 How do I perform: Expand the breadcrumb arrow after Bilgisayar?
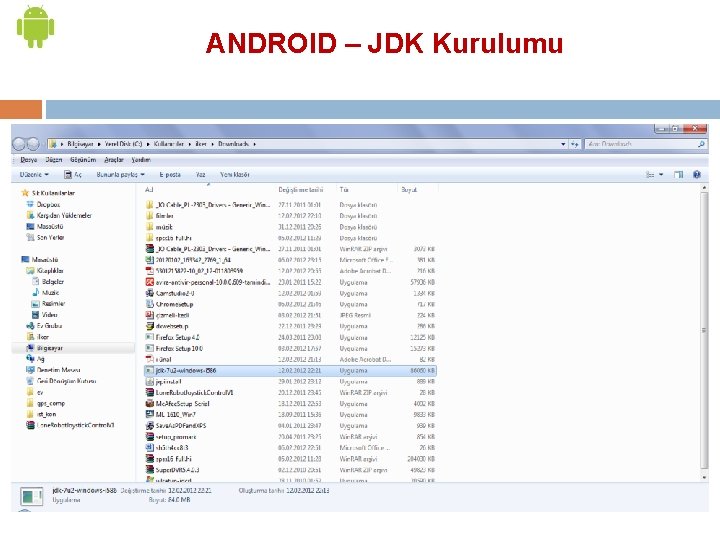[x=99, y=144]
